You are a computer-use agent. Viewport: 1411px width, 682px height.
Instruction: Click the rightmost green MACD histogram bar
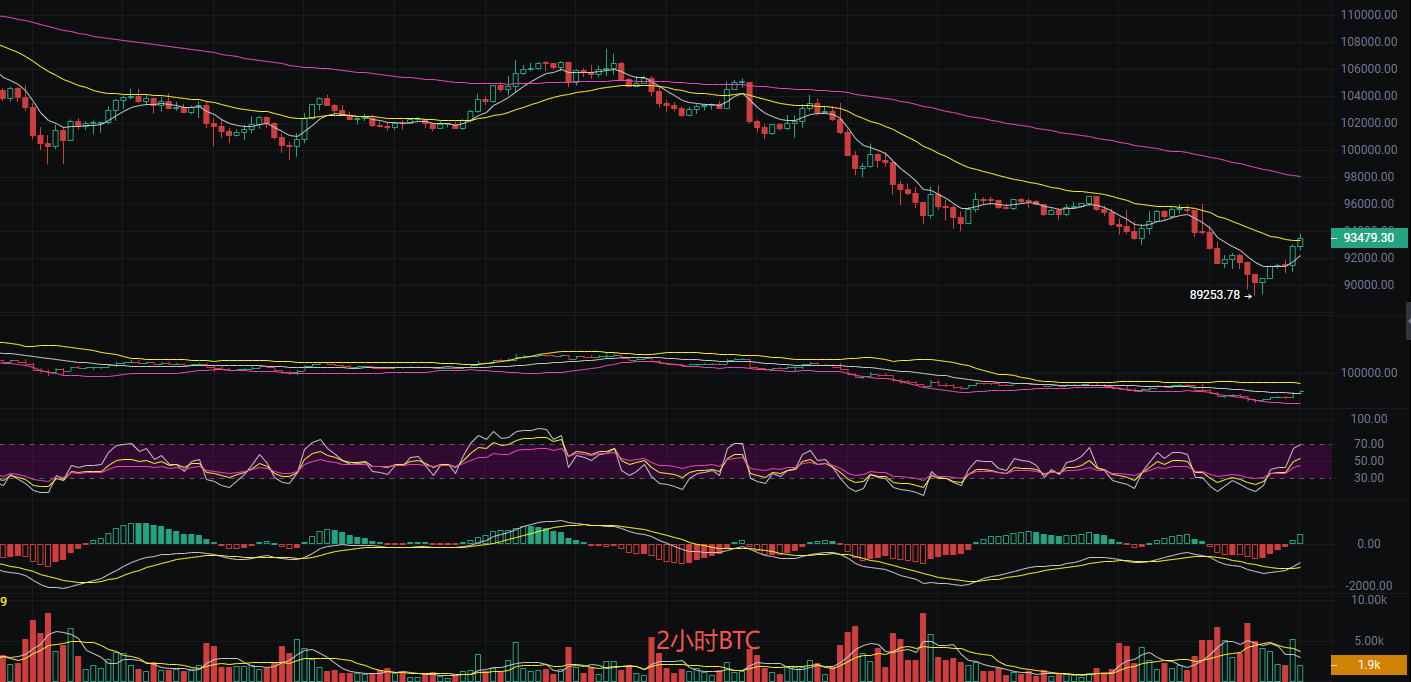click(x=1300, y=539)
